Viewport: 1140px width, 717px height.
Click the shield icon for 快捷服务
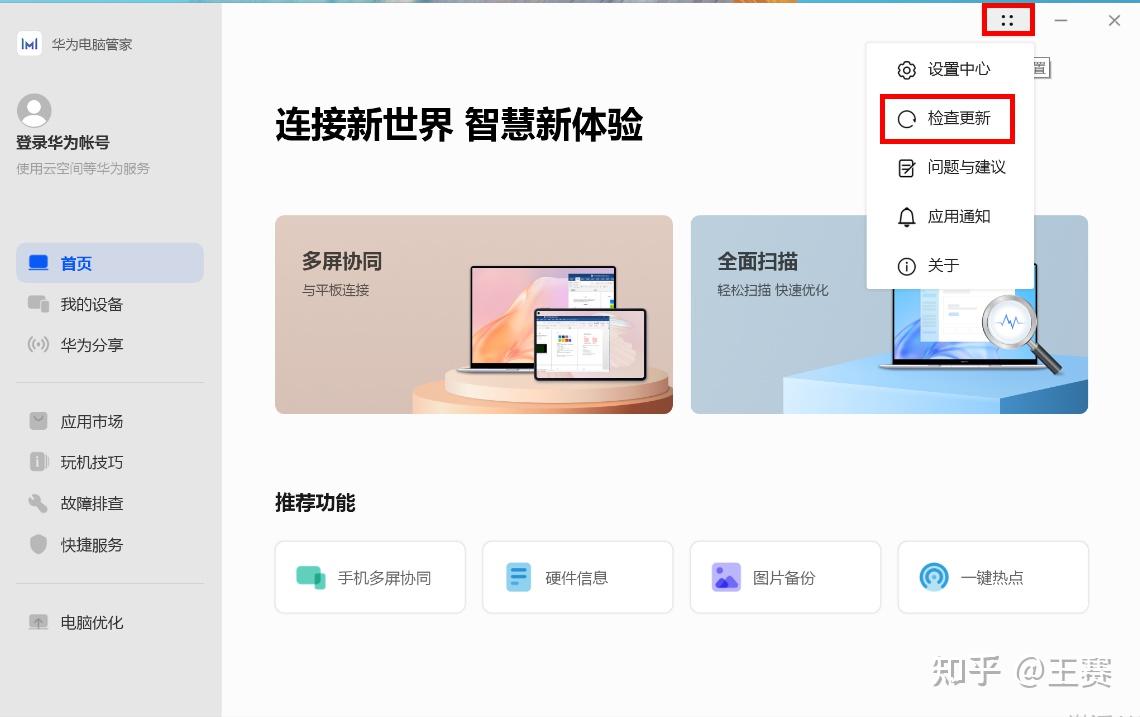tap(38, 544)
